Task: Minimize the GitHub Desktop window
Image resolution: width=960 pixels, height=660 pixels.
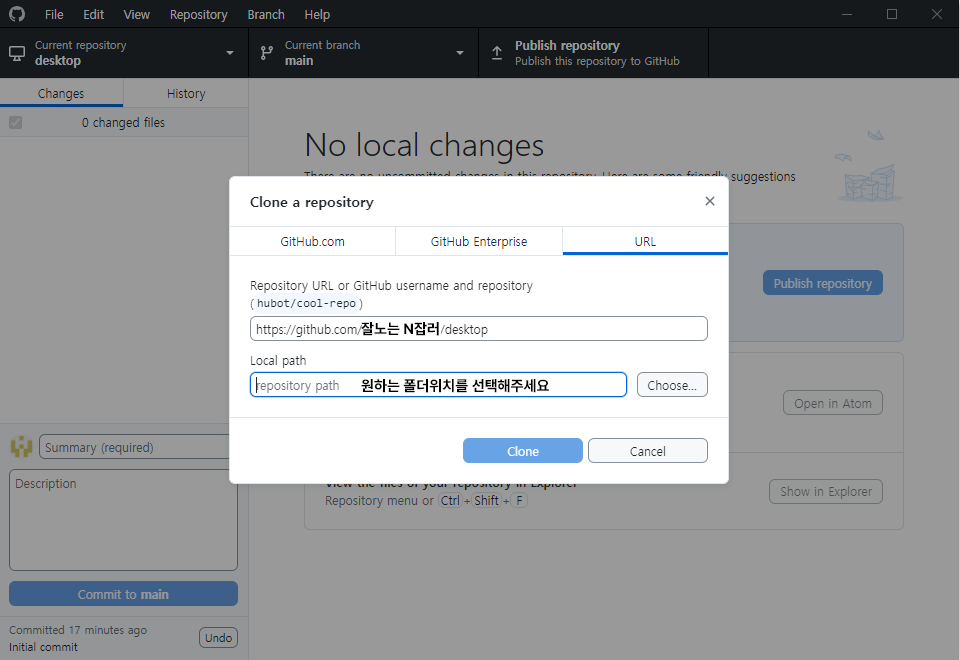Action: click(x=847, y=14)
